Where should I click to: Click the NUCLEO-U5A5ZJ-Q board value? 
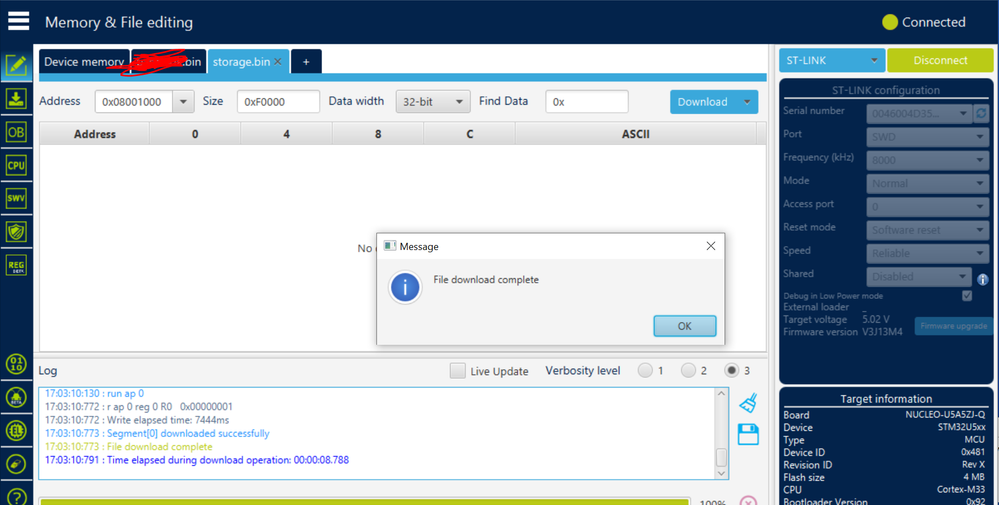(x=945, y=415)
